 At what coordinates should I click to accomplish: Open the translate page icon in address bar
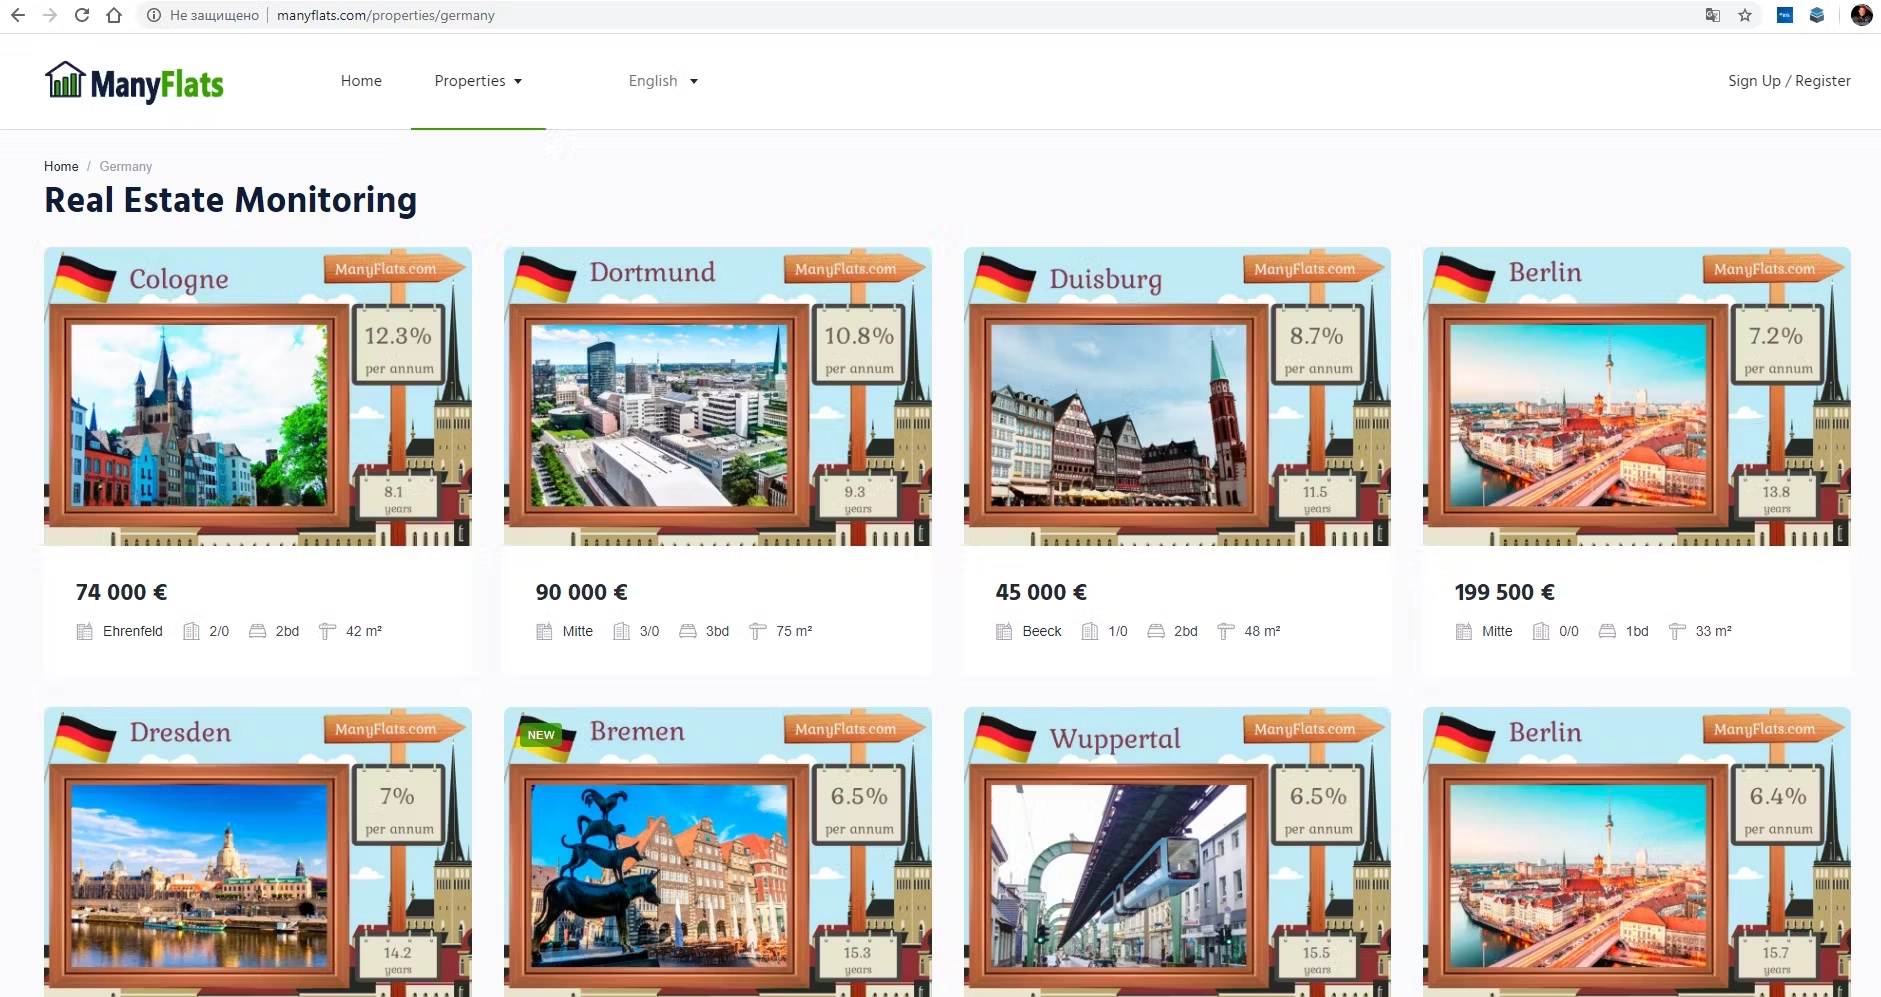point(1712,15)
